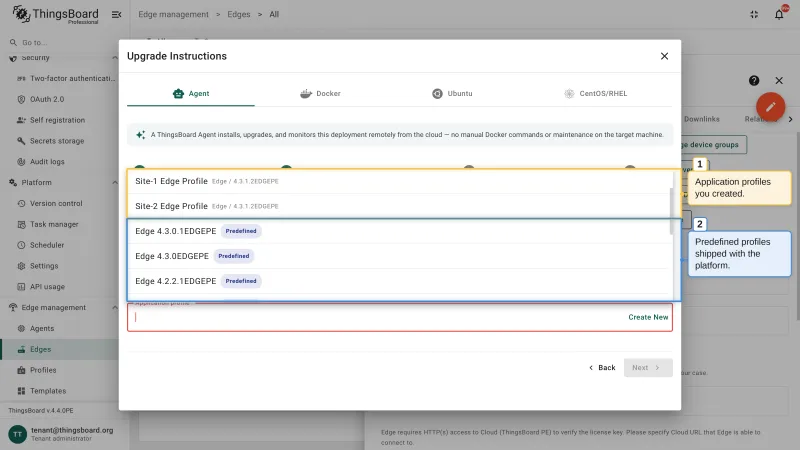Close the edge details panel
Screen dimensions: 800x450
pos(779,81)
